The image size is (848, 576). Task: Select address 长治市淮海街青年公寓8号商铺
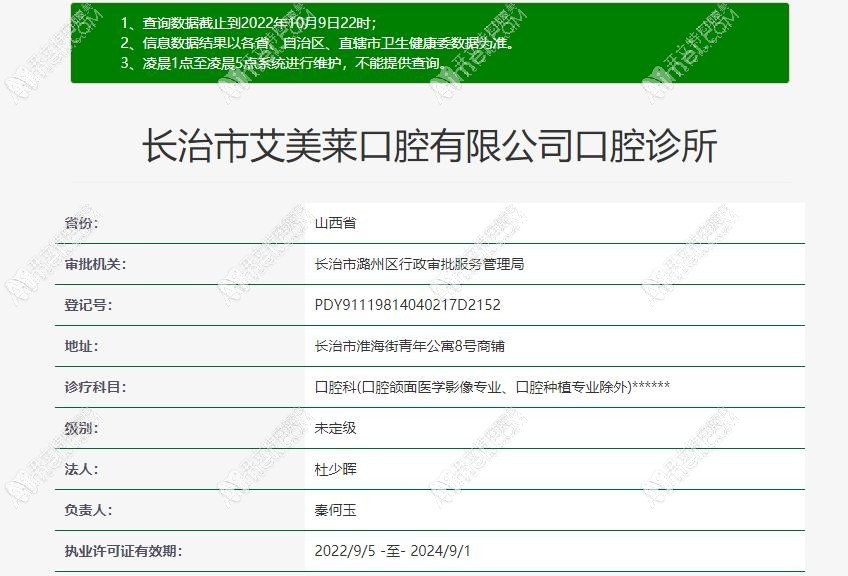coord(409,346)
